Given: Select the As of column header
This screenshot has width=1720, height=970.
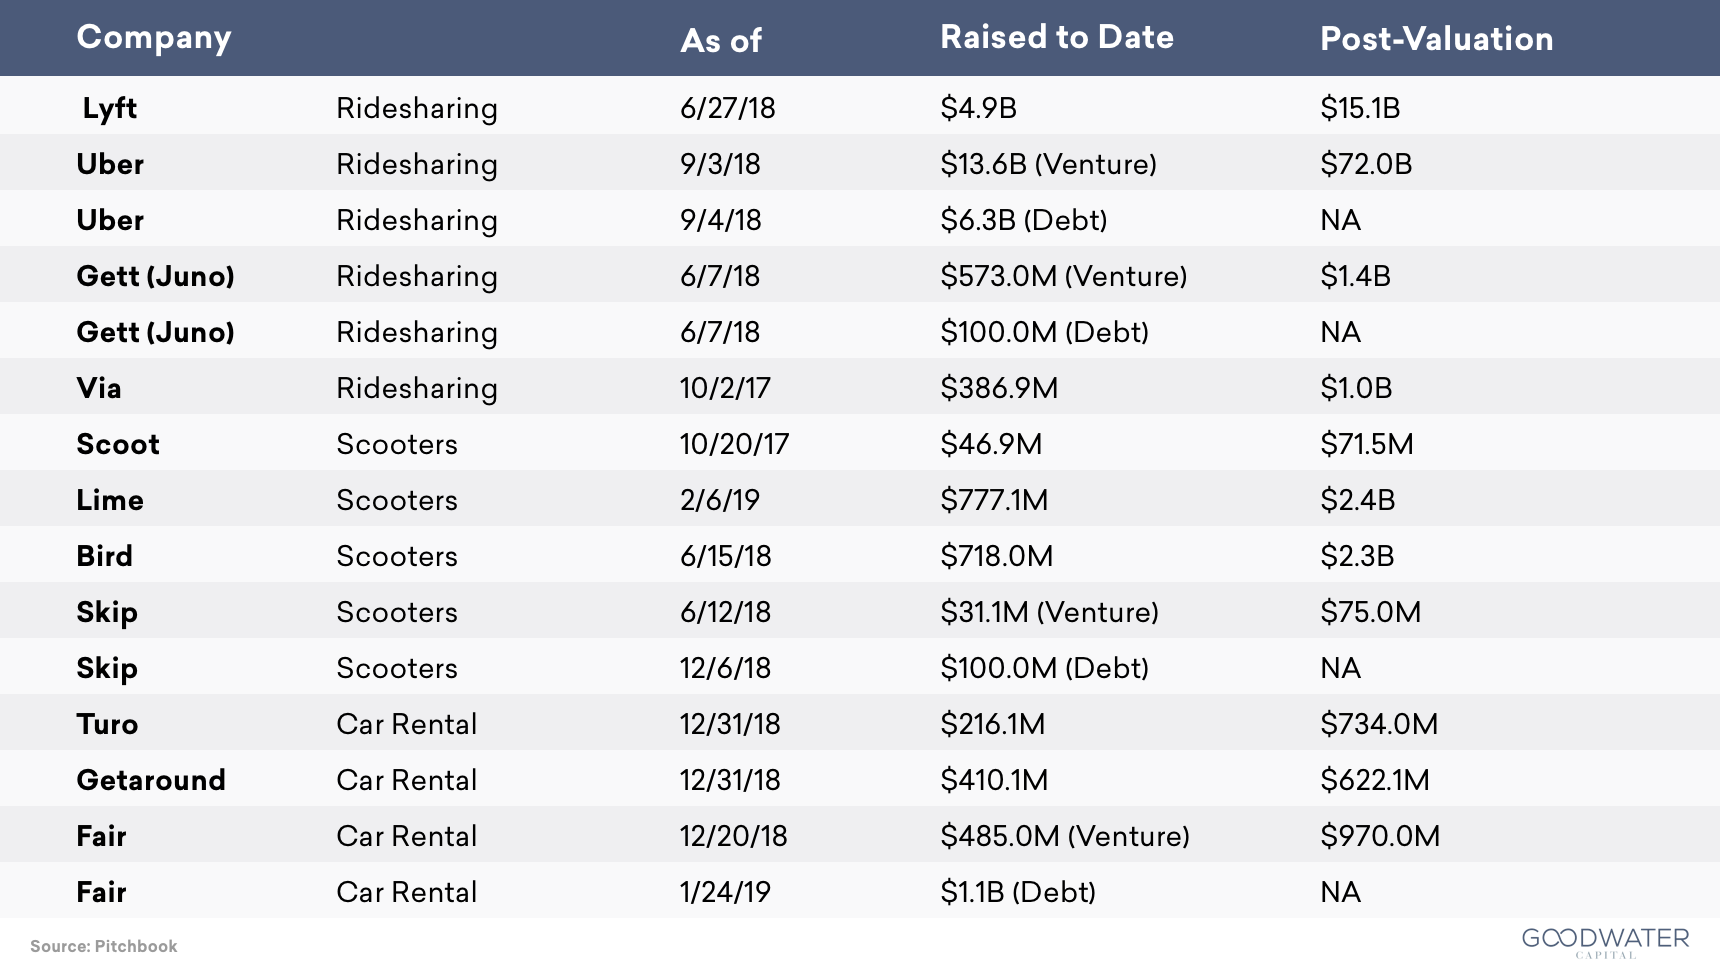Looking at the screenshot, I should click(721, 40).
